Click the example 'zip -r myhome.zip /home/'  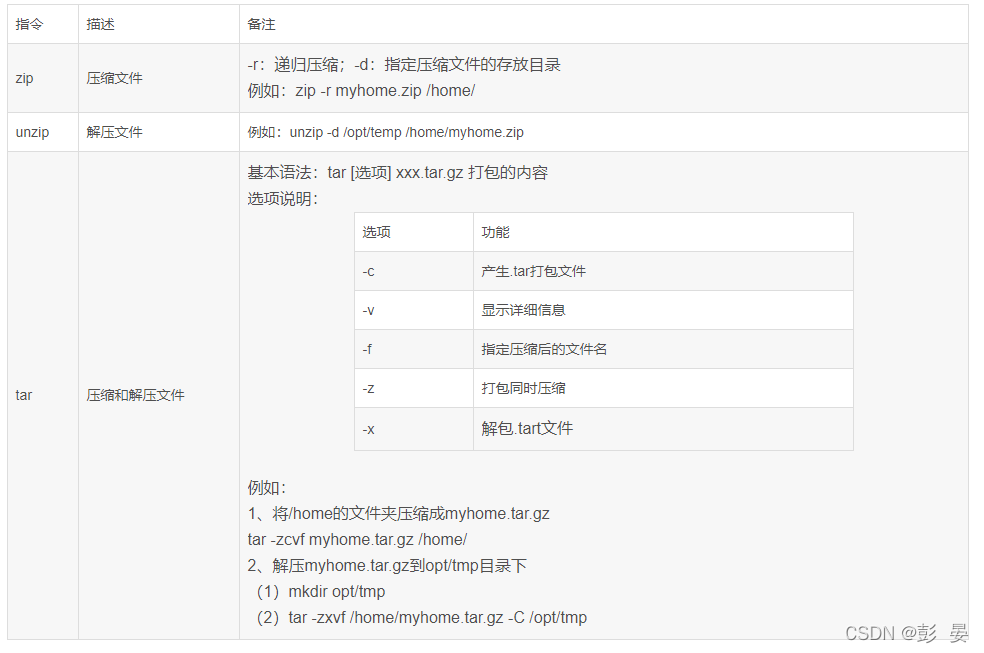(x=385, y=91)
